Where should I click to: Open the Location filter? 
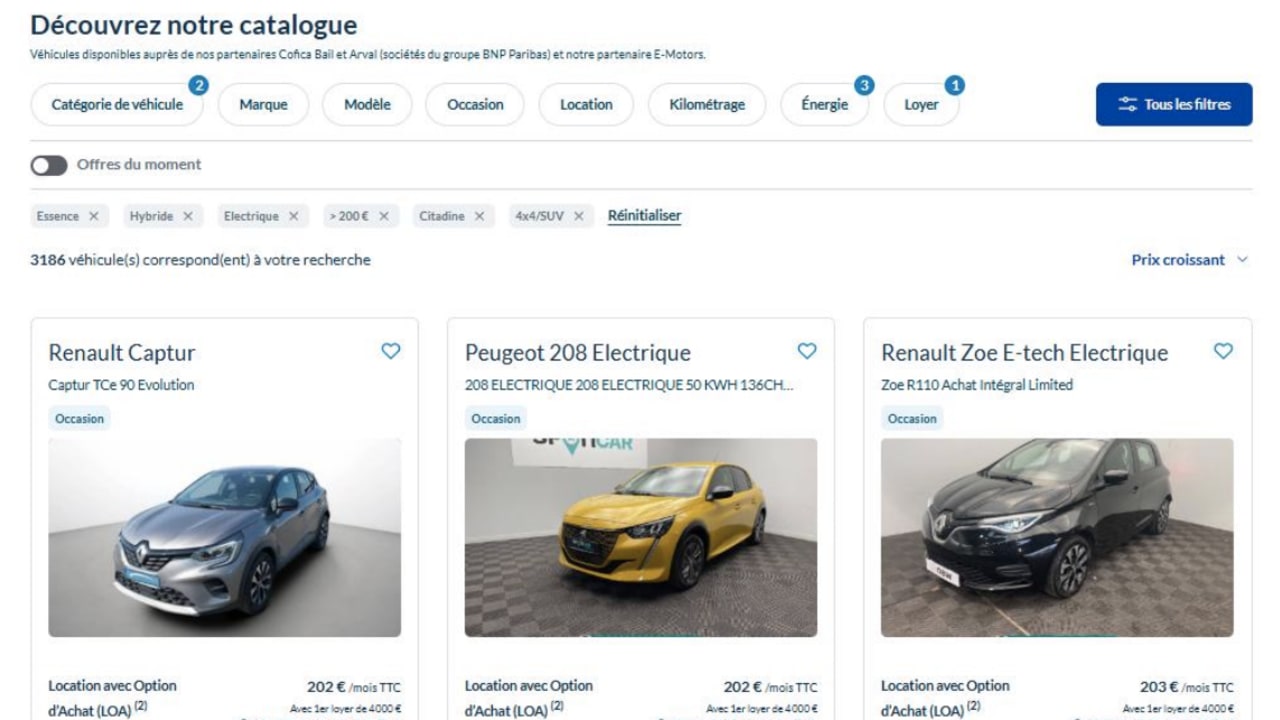click(x=585, y=104)
